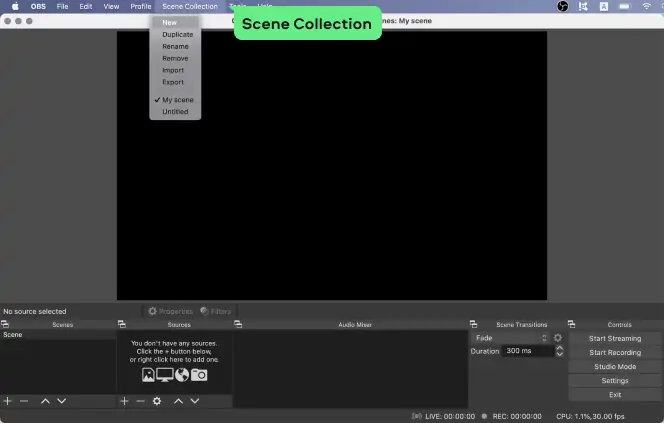Pop out the Sources dock icon
This screenshot has height=423, width=664.
(122, 324)
